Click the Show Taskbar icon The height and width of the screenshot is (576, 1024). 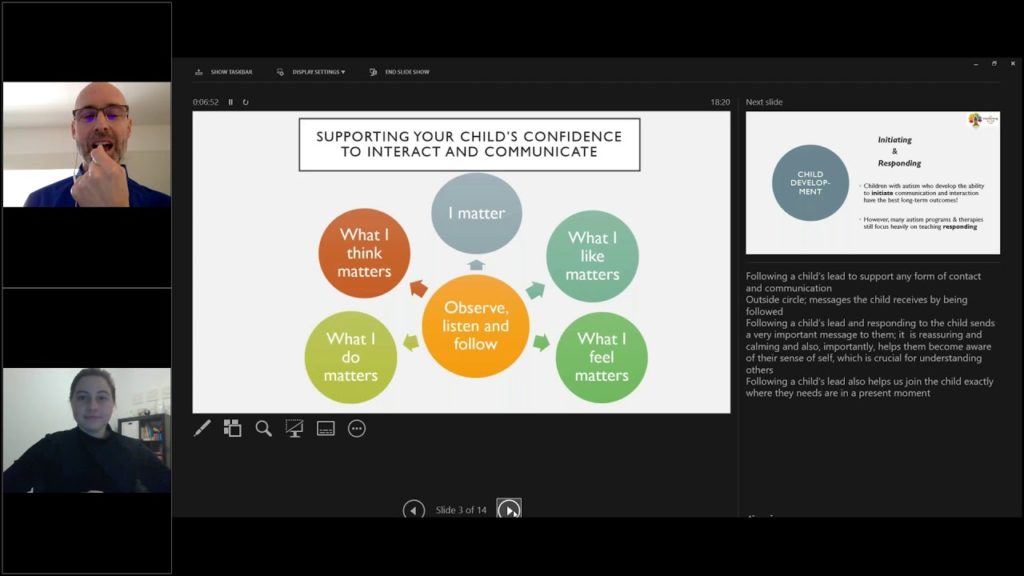coord(201,72)
